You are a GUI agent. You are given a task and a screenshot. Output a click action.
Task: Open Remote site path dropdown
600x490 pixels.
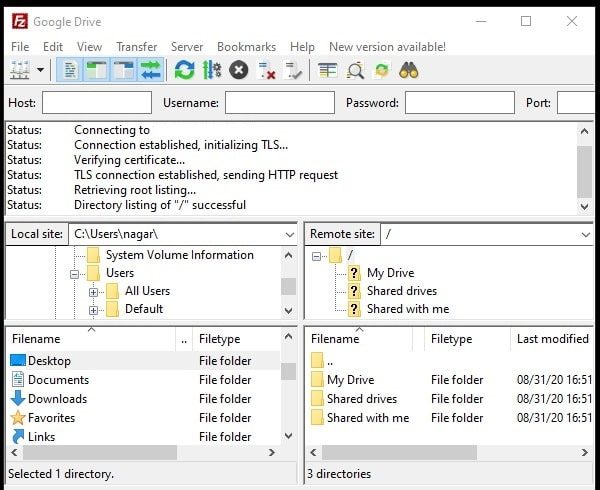pos(585,234)
